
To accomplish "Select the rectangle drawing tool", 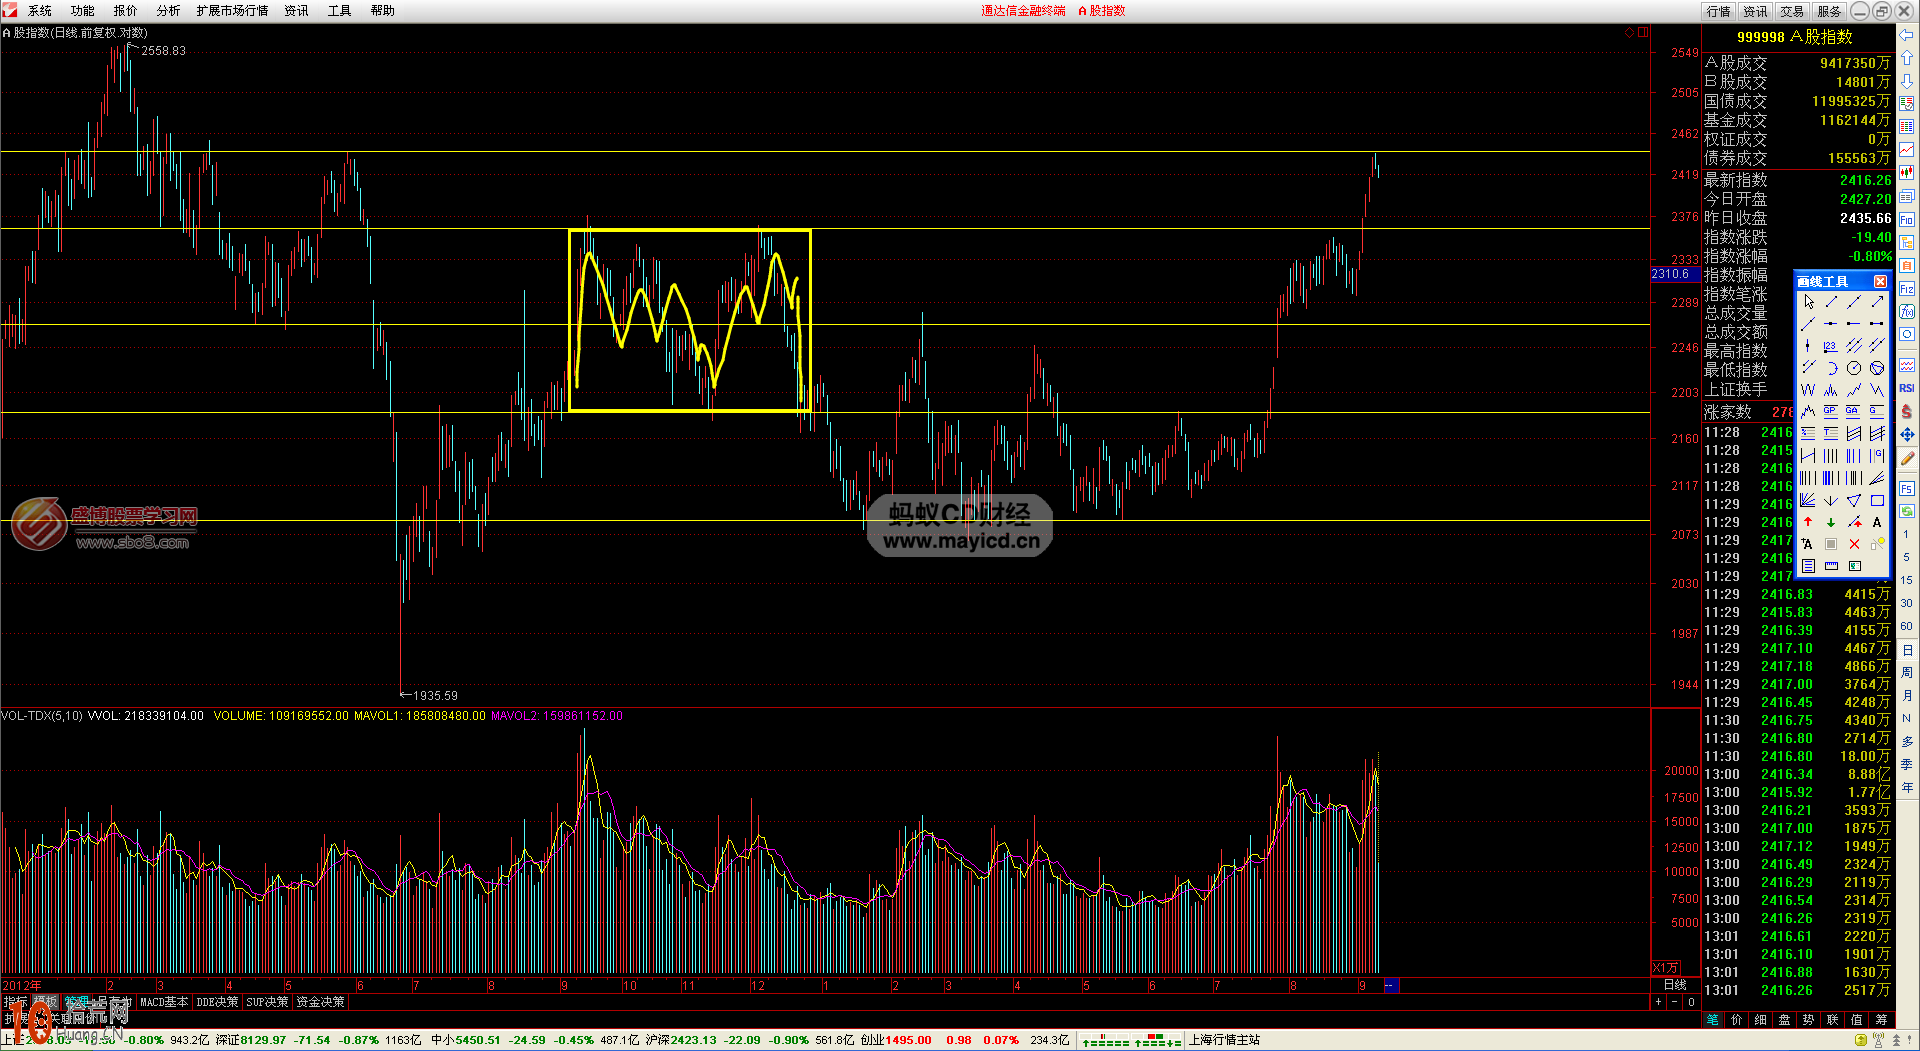I will (1877, 500).
